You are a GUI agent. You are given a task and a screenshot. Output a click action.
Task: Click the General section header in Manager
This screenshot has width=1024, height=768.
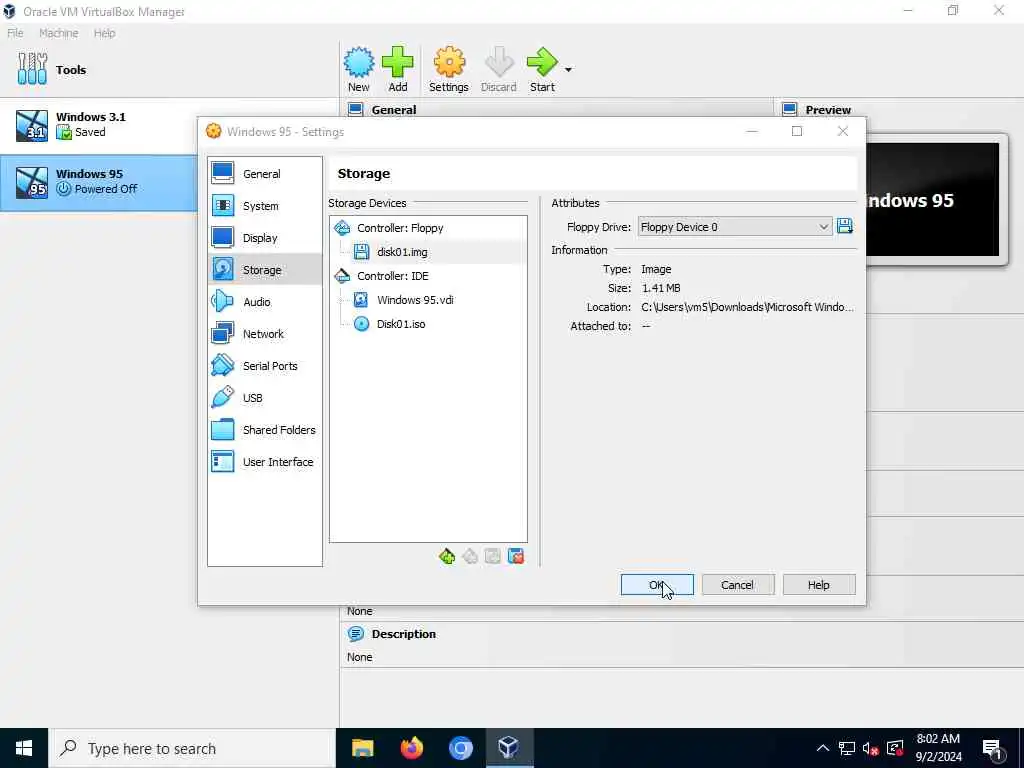click(393, 110)
